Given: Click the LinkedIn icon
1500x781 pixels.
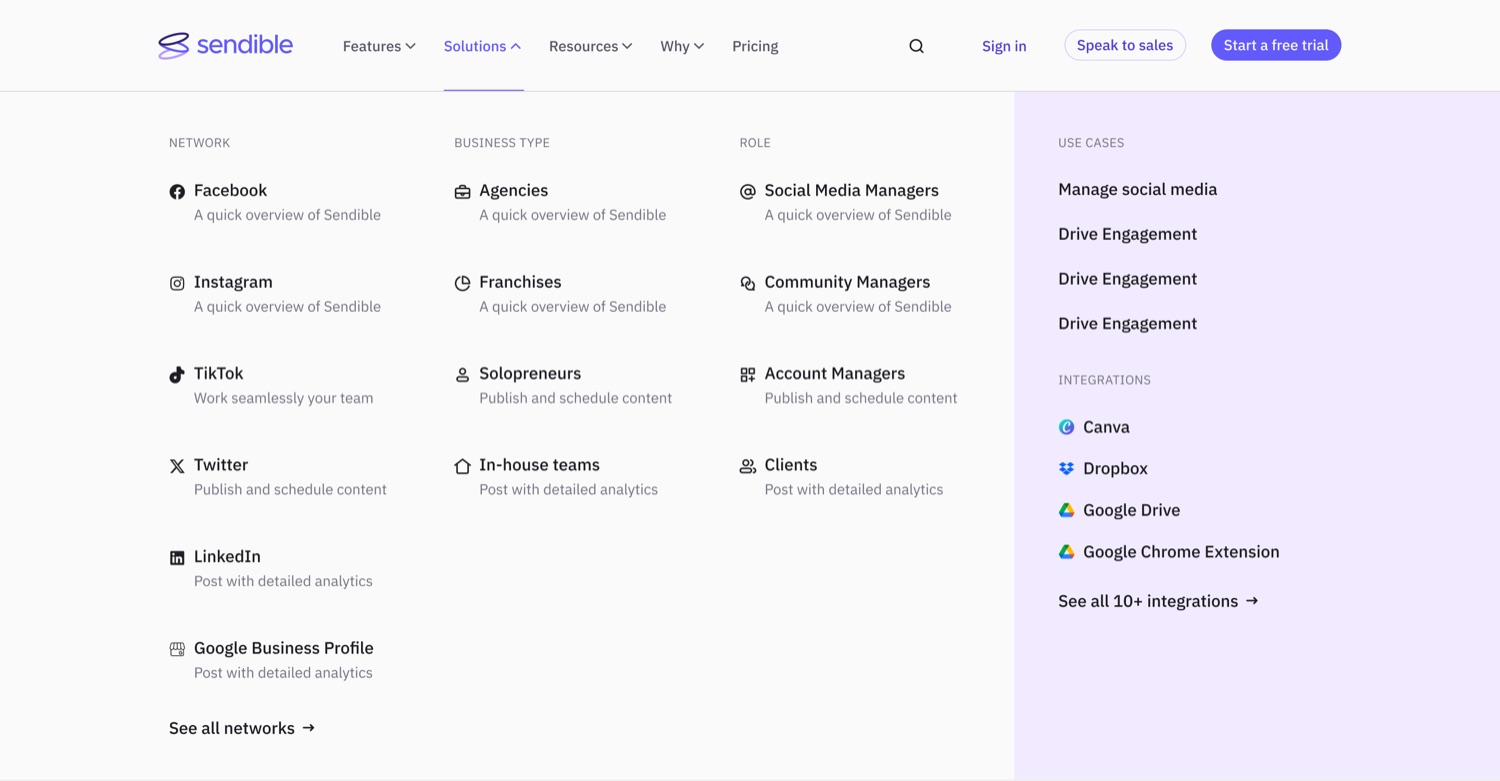Looking at the screenshot, I should [177, 558].
